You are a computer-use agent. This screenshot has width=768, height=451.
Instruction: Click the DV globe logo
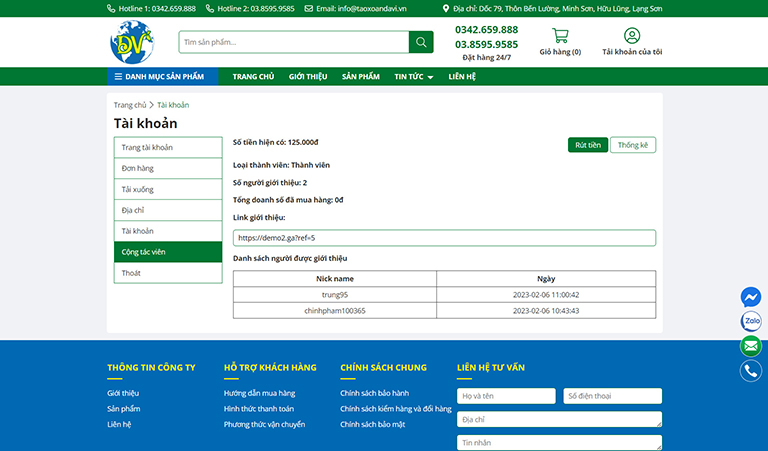point(132,42)
